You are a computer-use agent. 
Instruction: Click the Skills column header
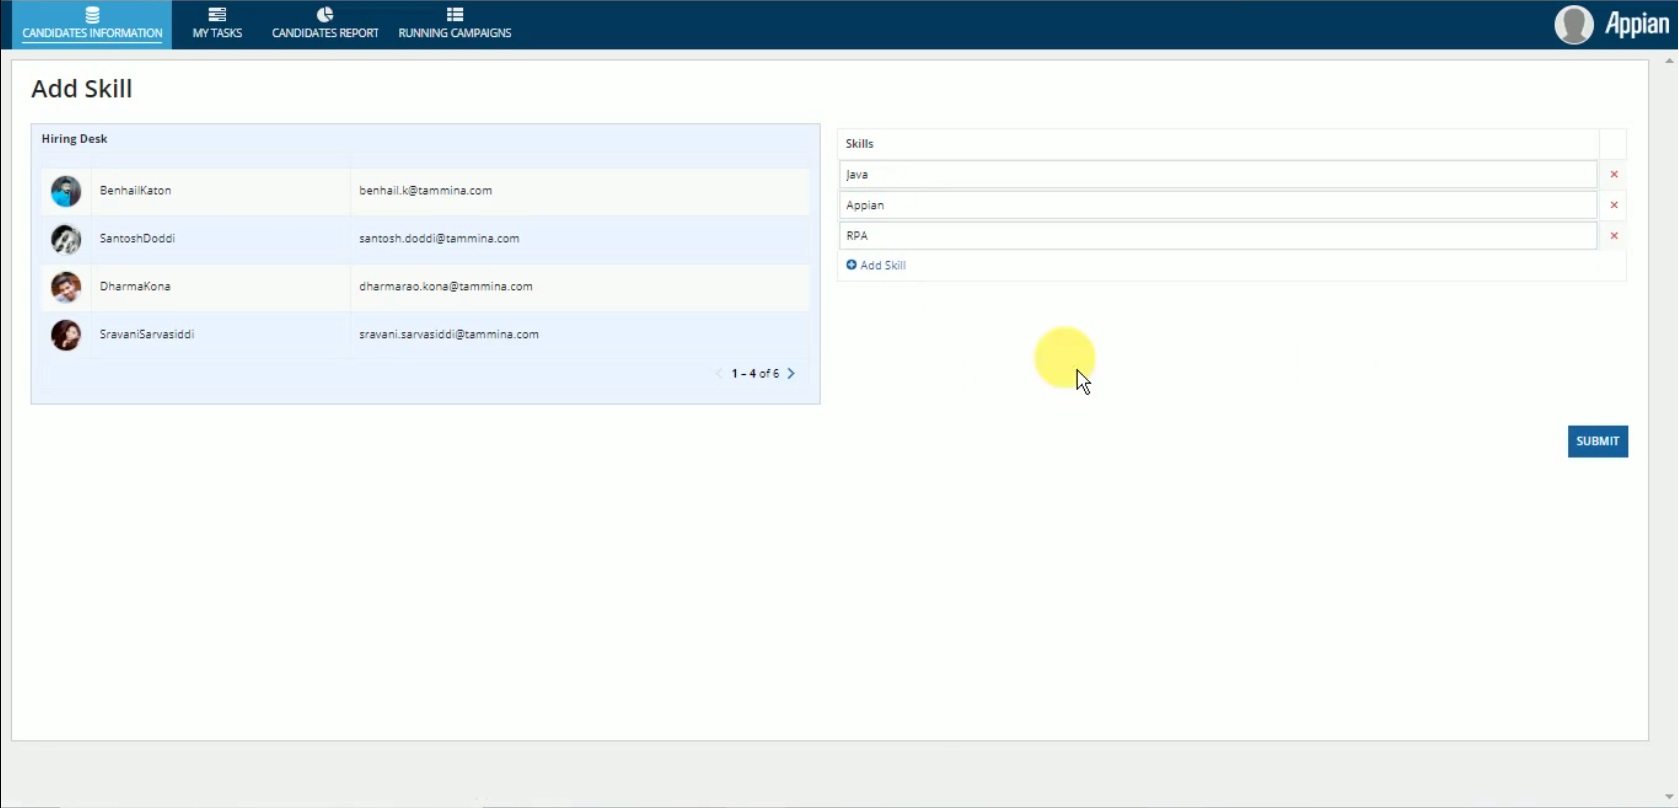pyautogui.click(x=860, y=144)
